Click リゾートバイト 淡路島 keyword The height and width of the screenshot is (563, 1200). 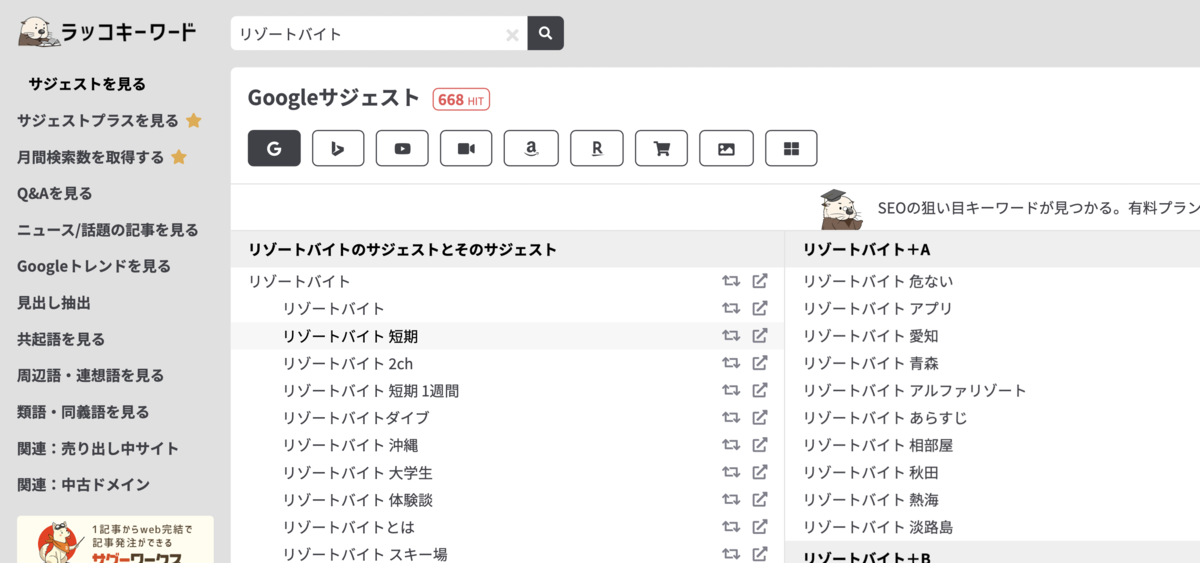[878, 527]
